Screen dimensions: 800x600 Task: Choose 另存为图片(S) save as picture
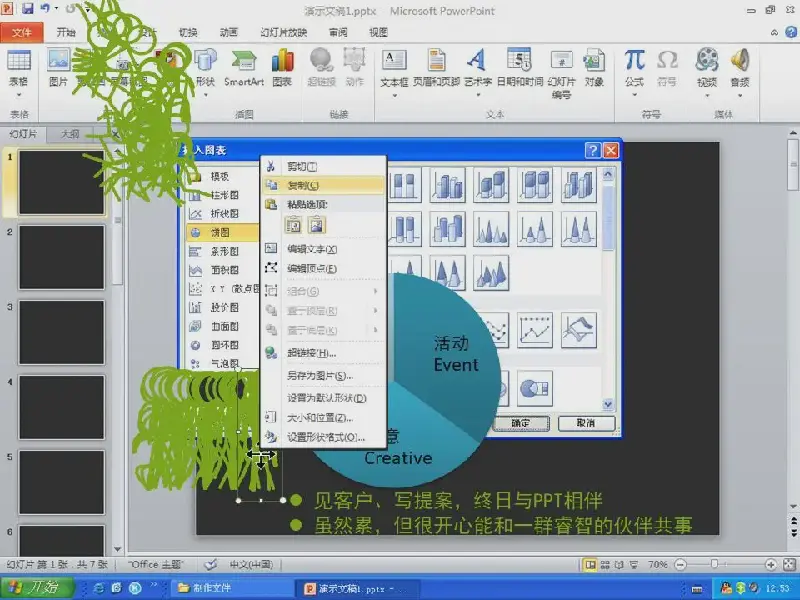tap(323, 376)
